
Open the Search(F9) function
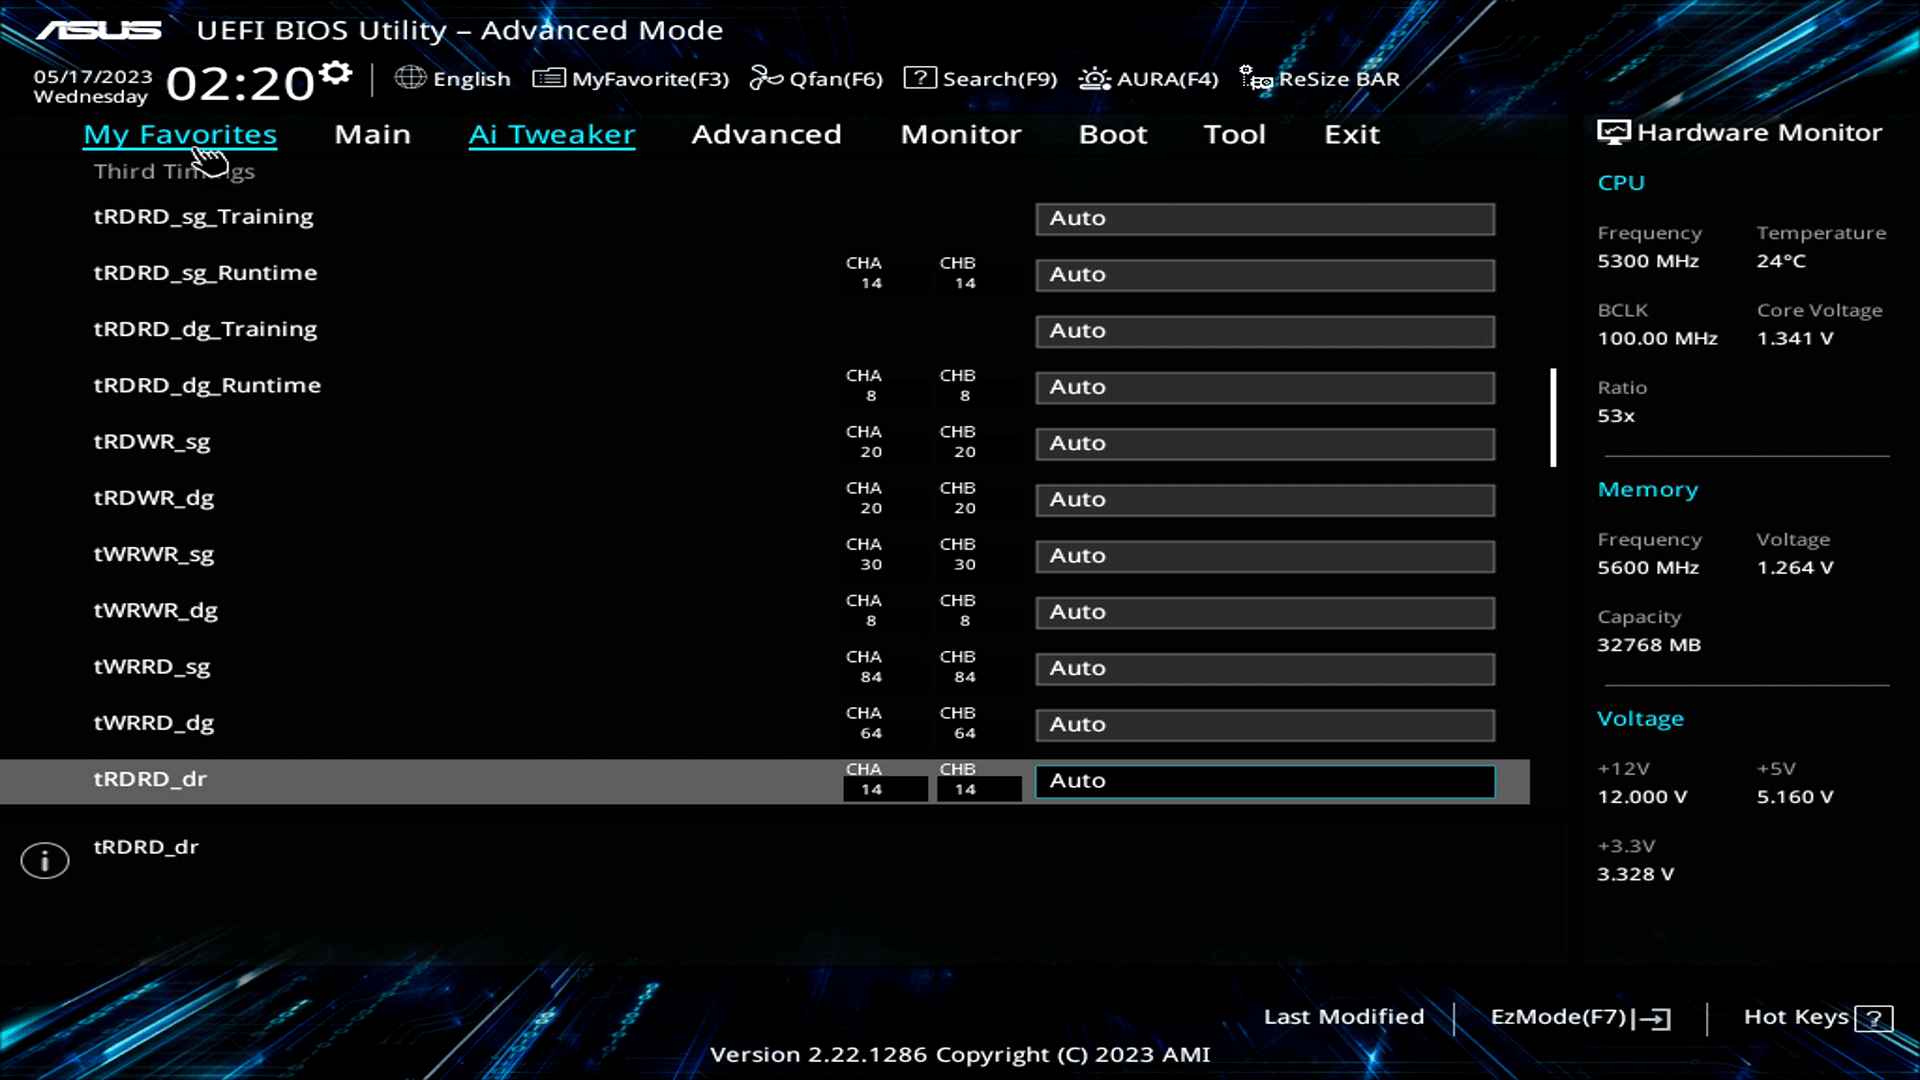click(x=980, y=78)
